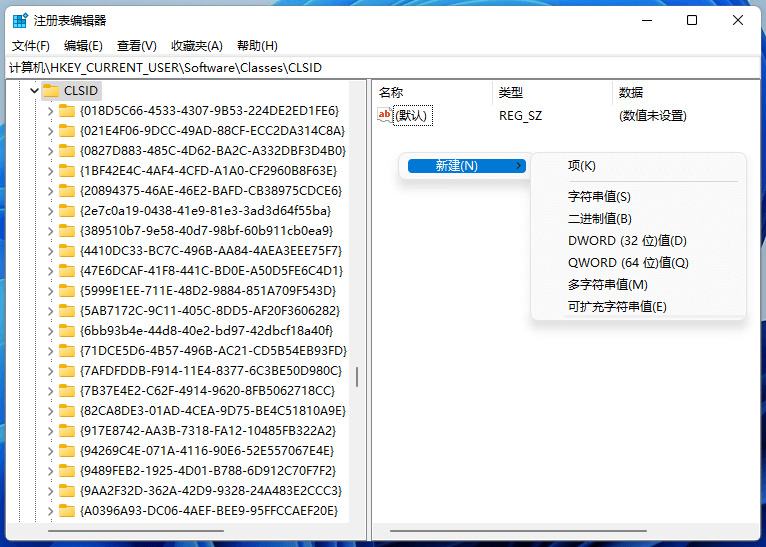Expand the {7AFDFDDB-F914-11E4-8377-6C3BE50D980C} key
The height and width of the screenshot is (547, 766).
(51, 371)
